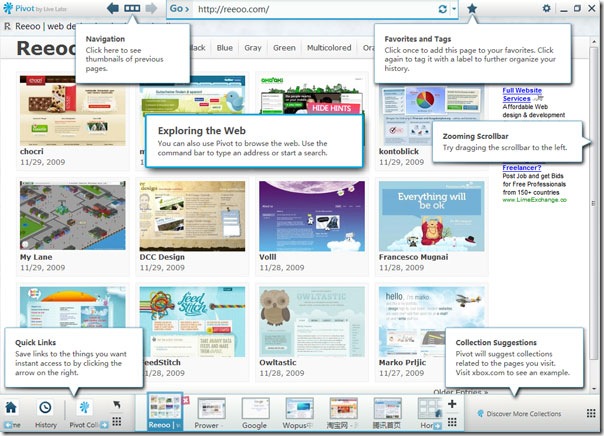Switch to the 腾讯首页 tab thumbnail
The width and height of the screenshot is (604, 436).
[388, 409]
